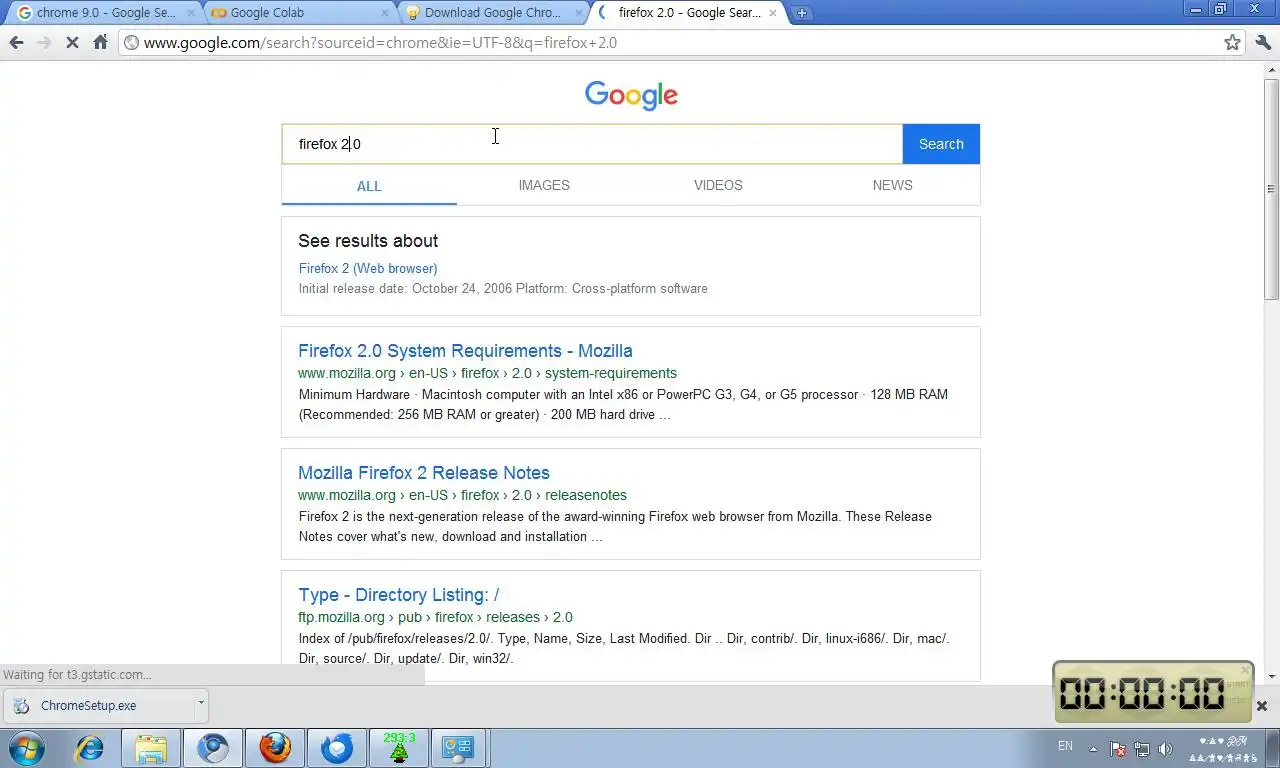Open the blue Thunderbird-like taskbar icon
The image size is (1280, 768).
pyautogui.click(x=337, y=748)
